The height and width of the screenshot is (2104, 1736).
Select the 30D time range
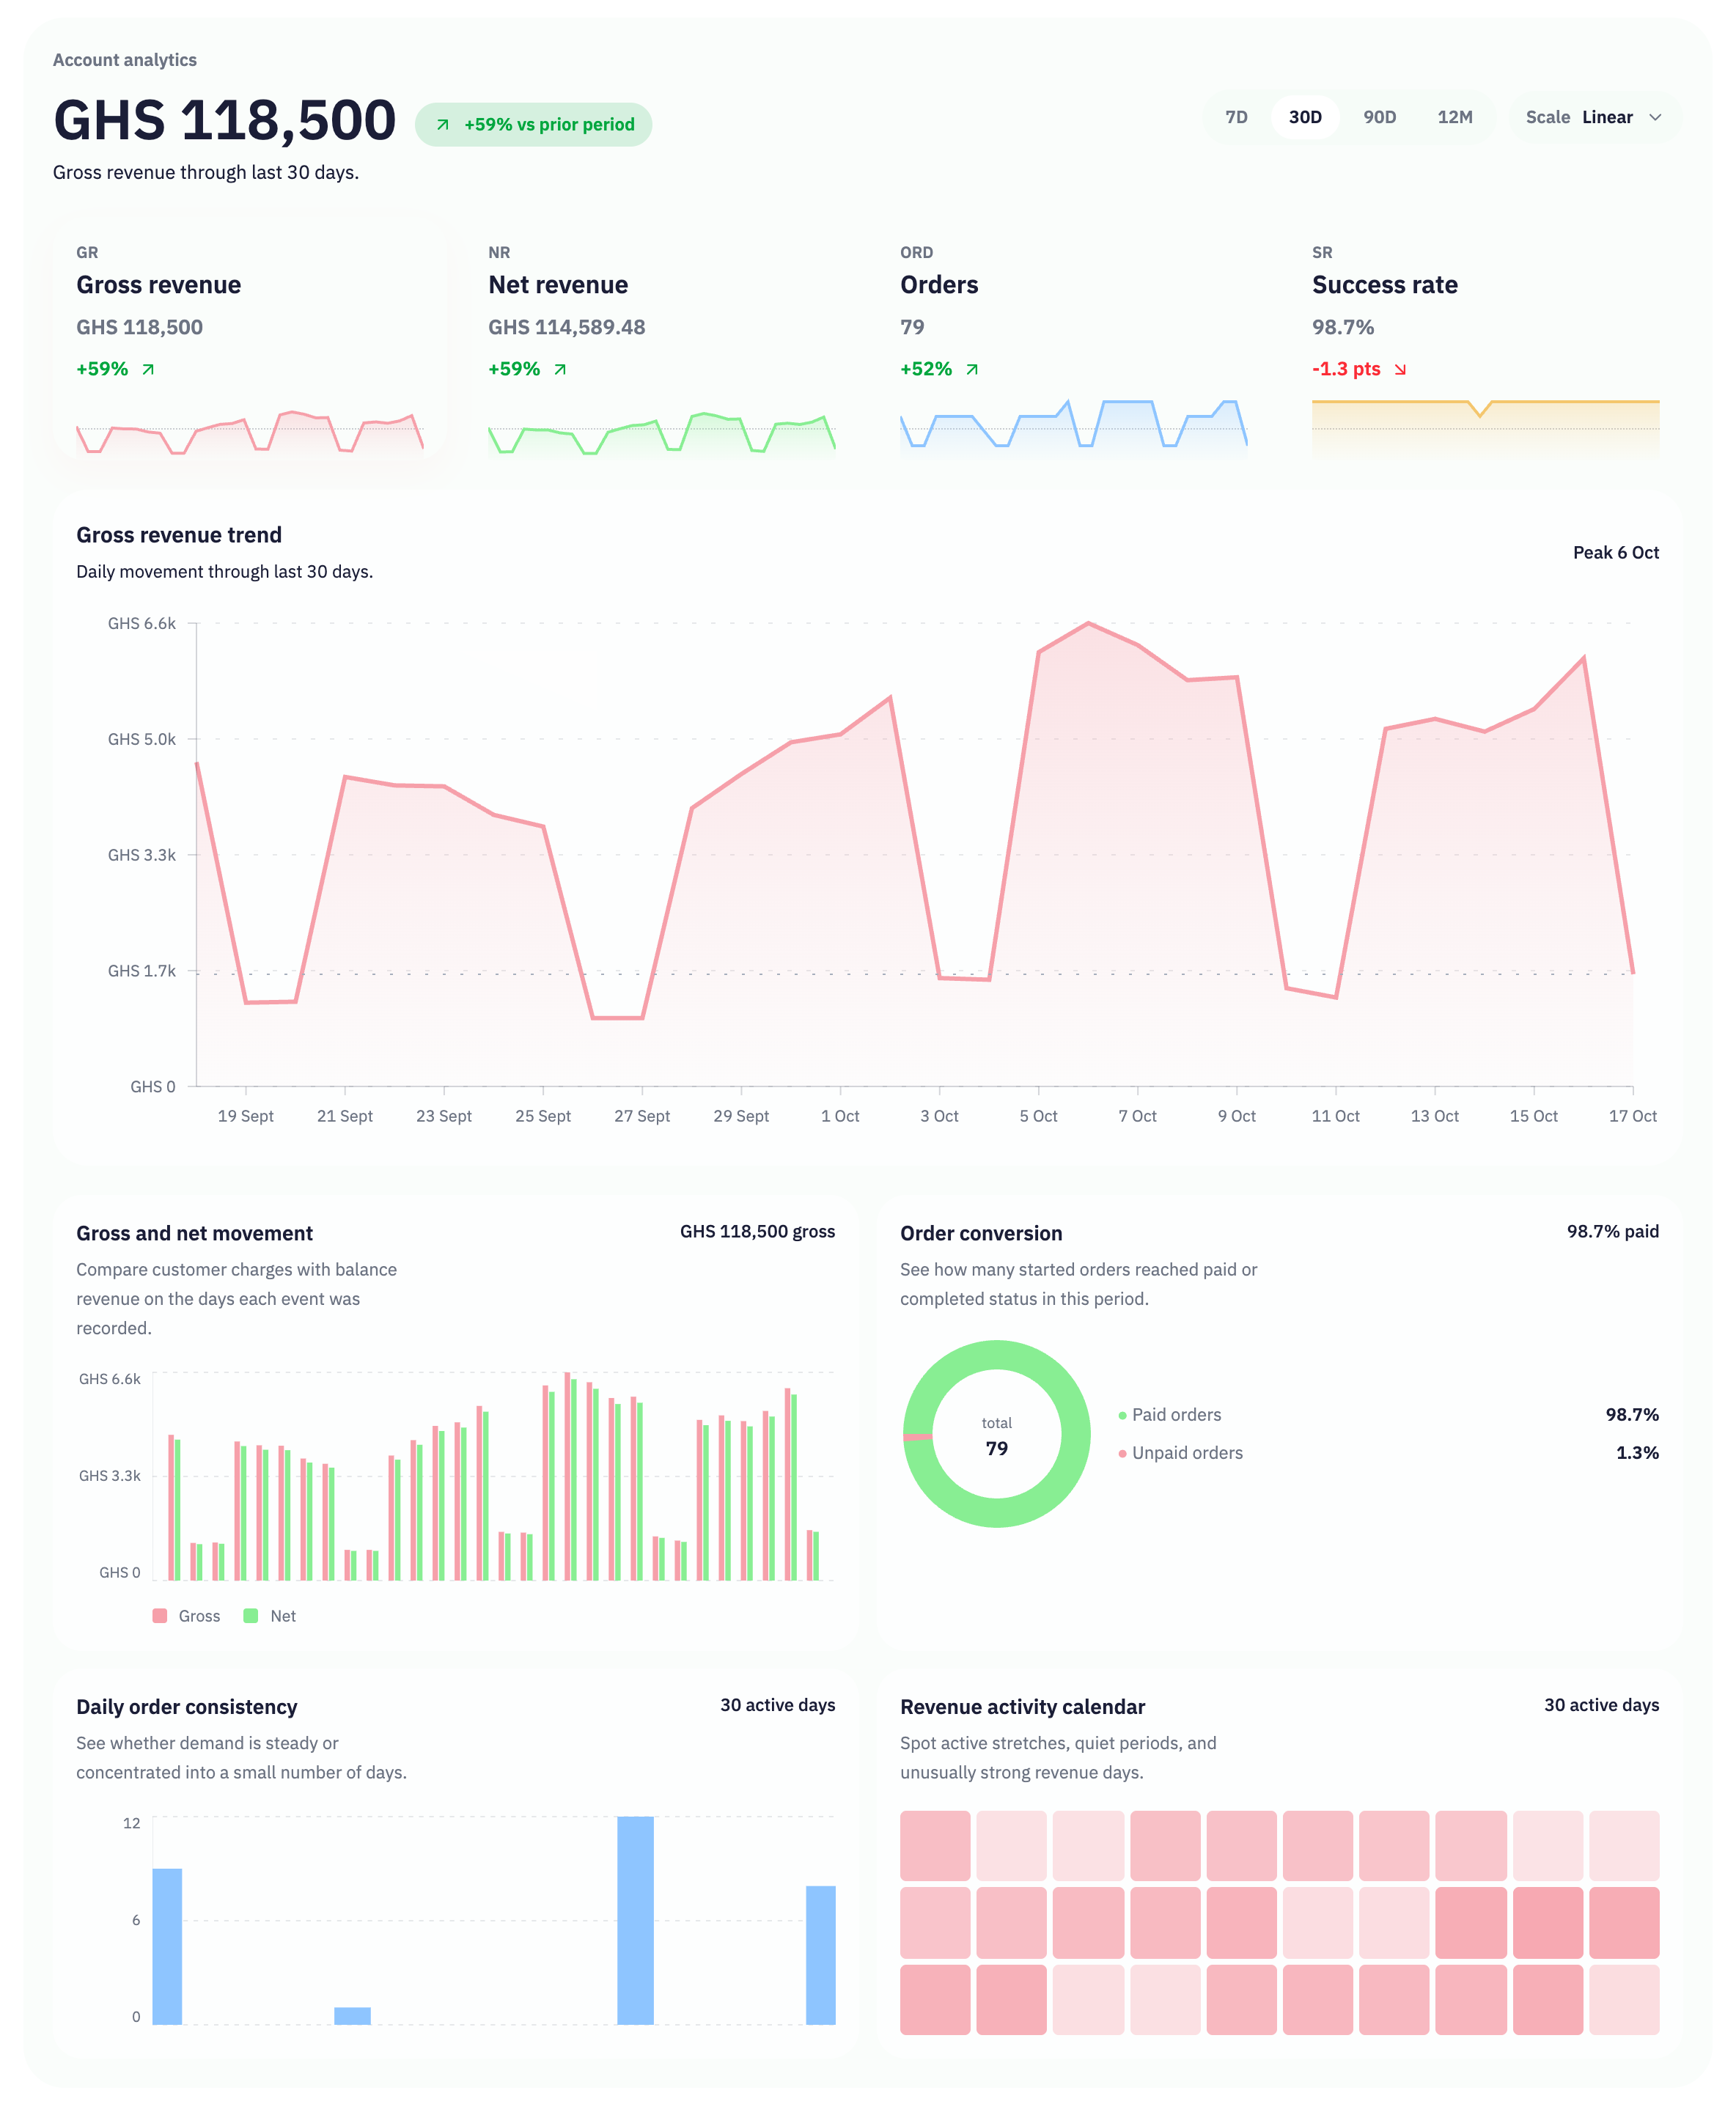click(x=1305, y=117)
